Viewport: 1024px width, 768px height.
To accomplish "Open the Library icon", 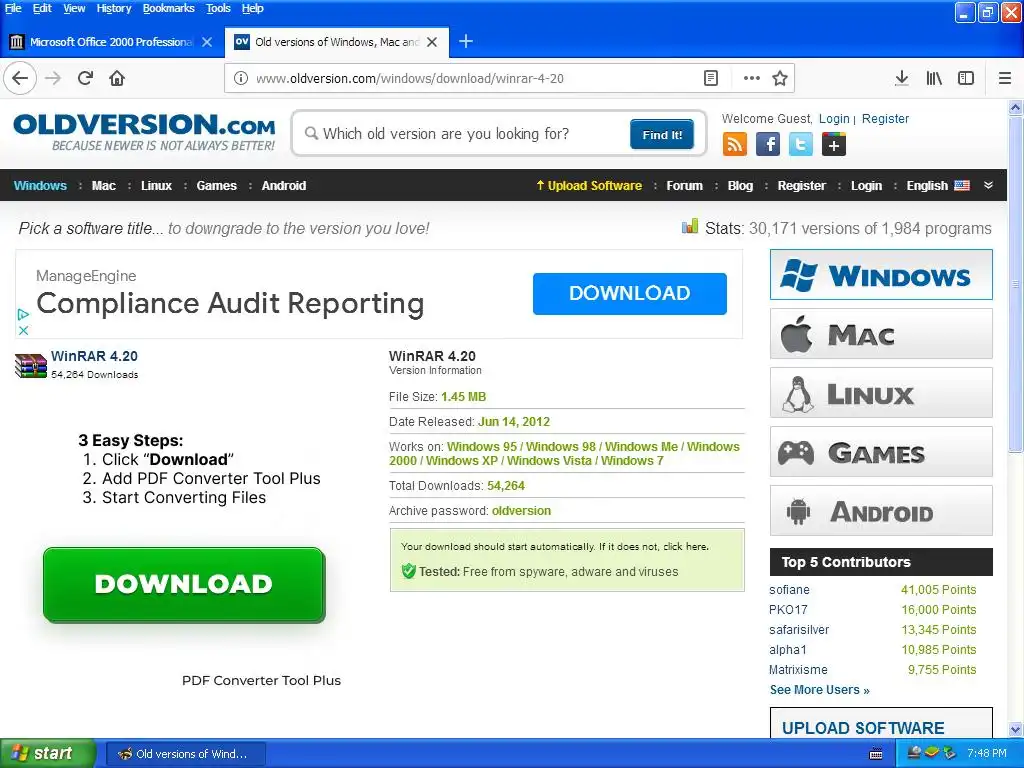I will pyautogui.click(x=934, y=78).
